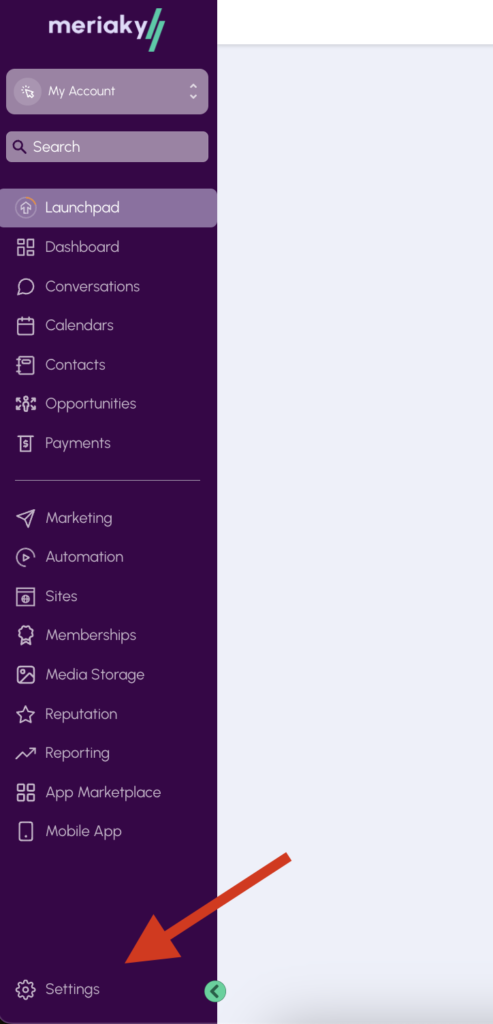Open Dashboard via its grid icon
This screenshot has height=1024, width=493.
(25, 247)
